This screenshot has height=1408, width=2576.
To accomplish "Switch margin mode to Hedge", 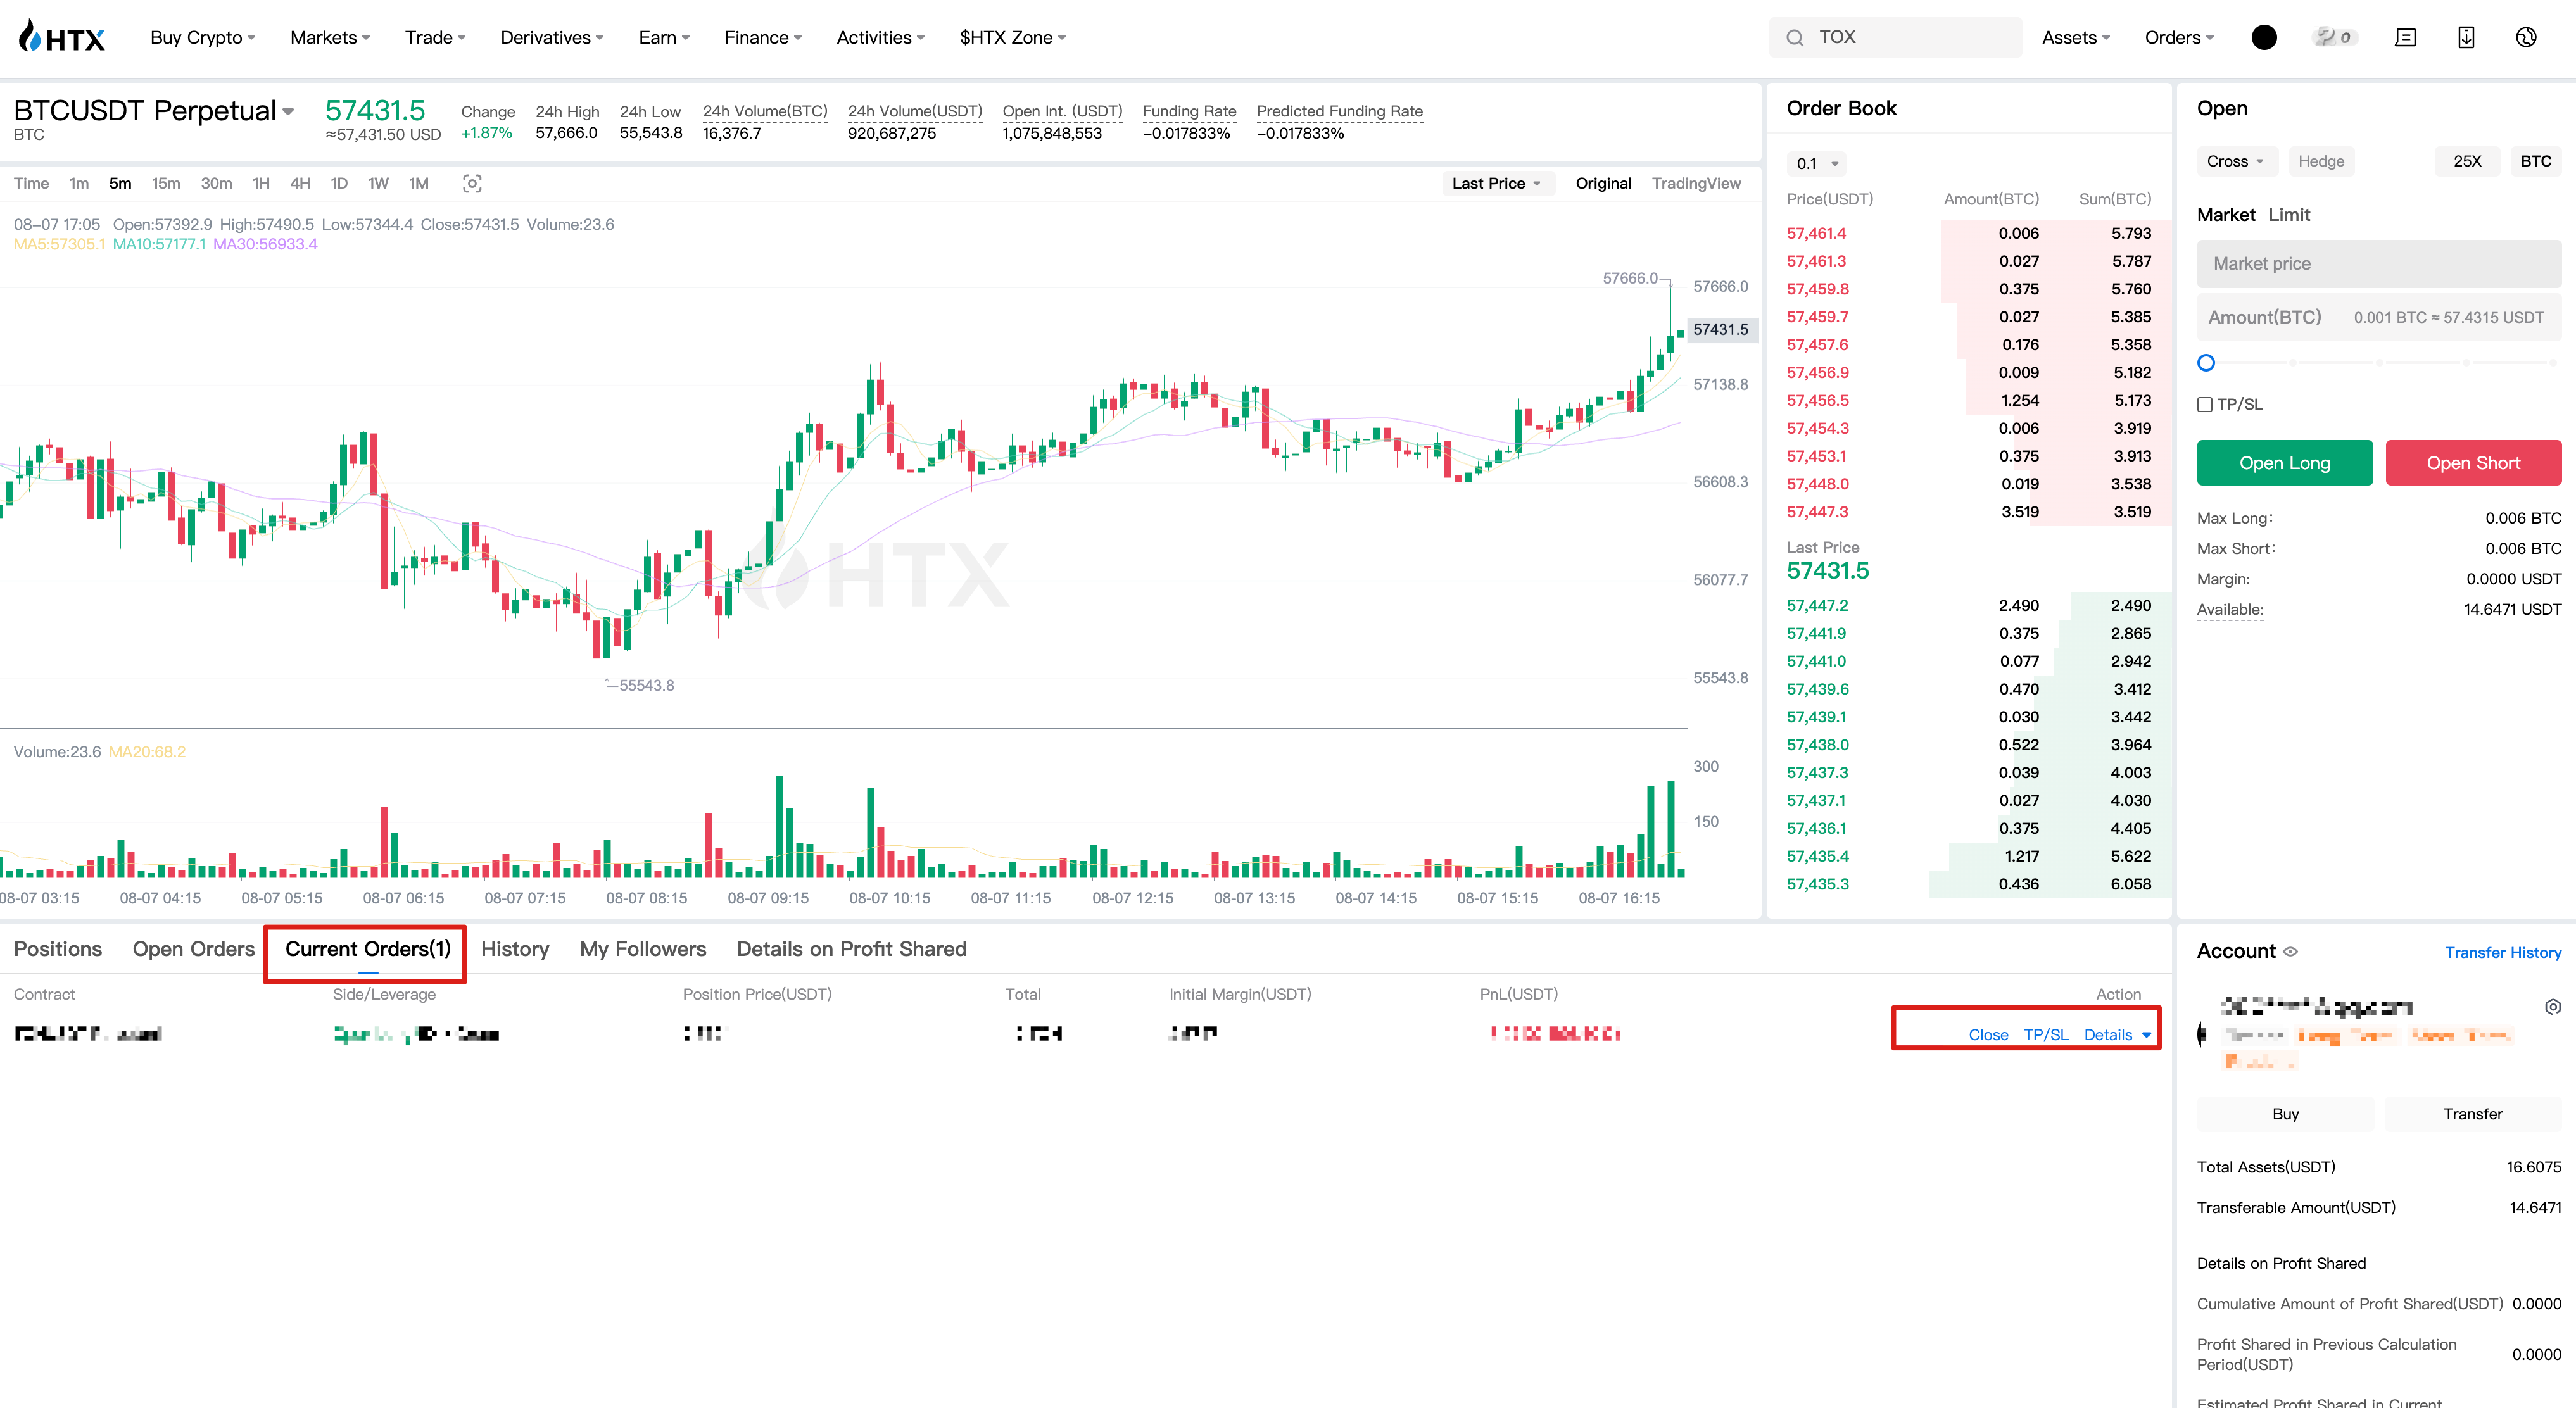I will point(2321,161).
